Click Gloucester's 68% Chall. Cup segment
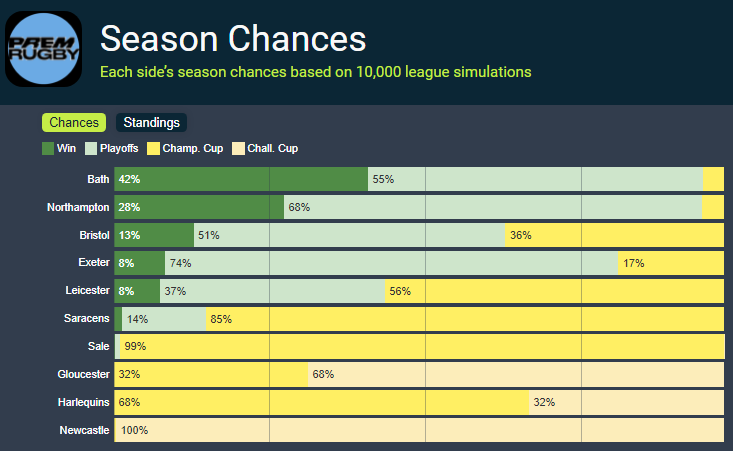 click(x=516, y=375)
